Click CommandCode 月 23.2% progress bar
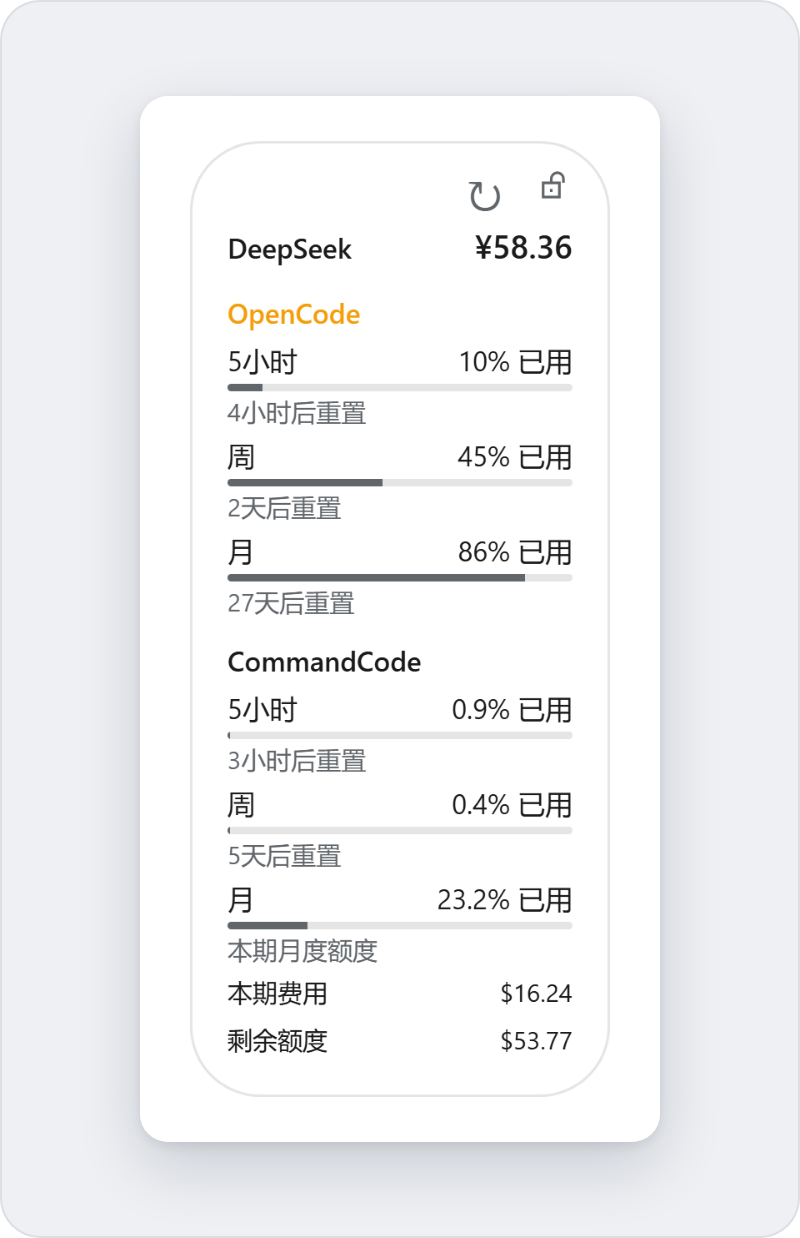The height and width of the screenshot is (1238, 800). click(400, 925)
